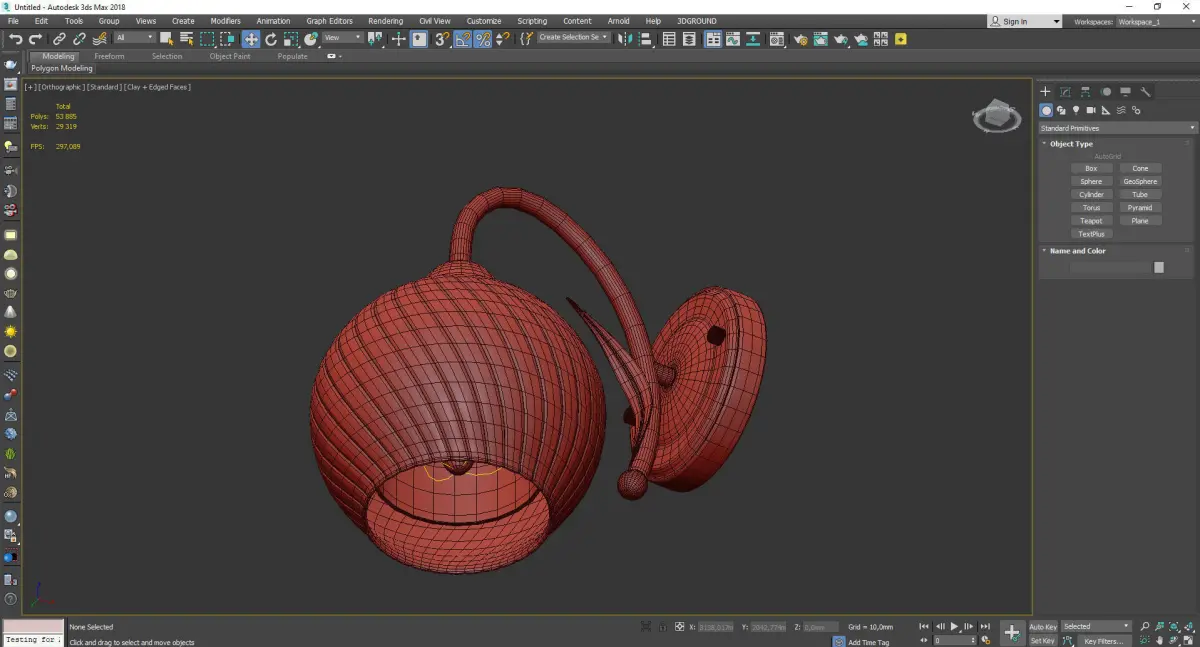The width and height of the screenshot is (1200, 647).
Task: Toggle the selection lock icon in status bar
Action: (x=661, y=627)
